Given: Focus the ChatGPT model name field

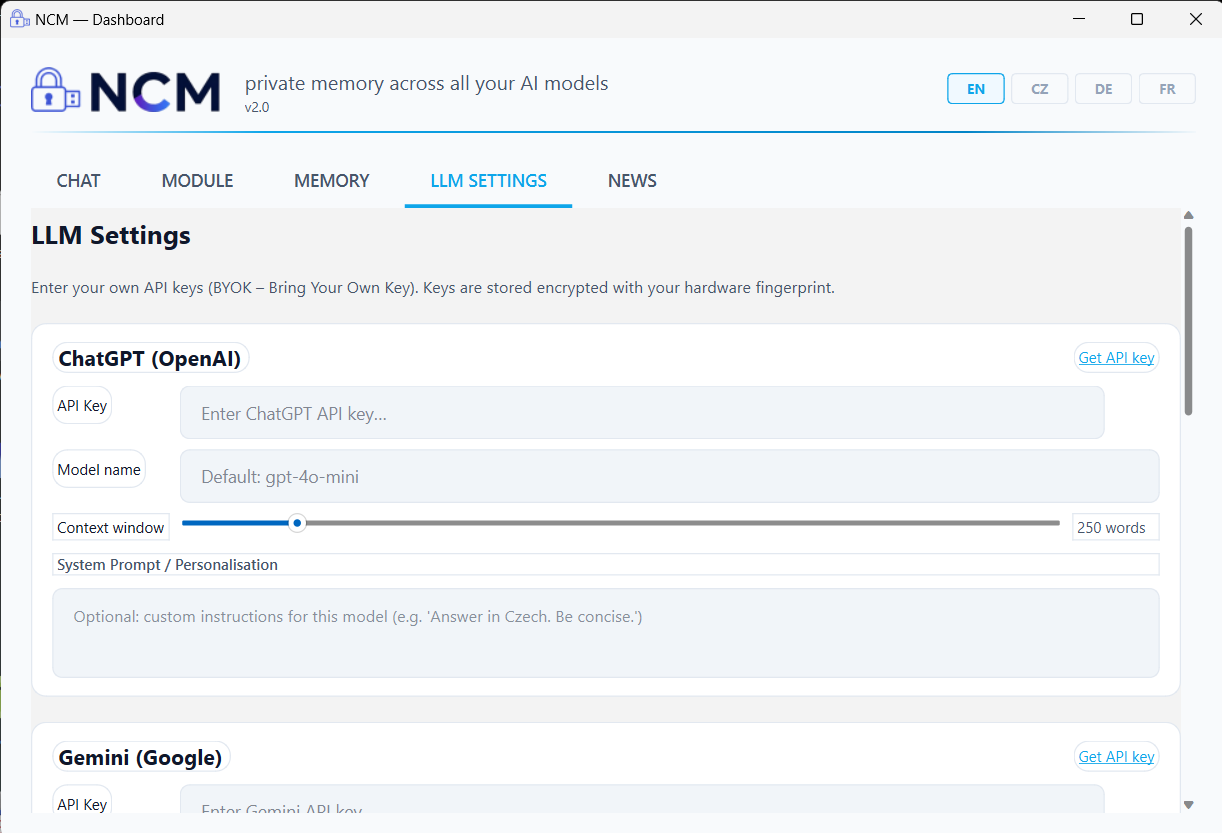Looking at the screenshot, I should (669, 476).
